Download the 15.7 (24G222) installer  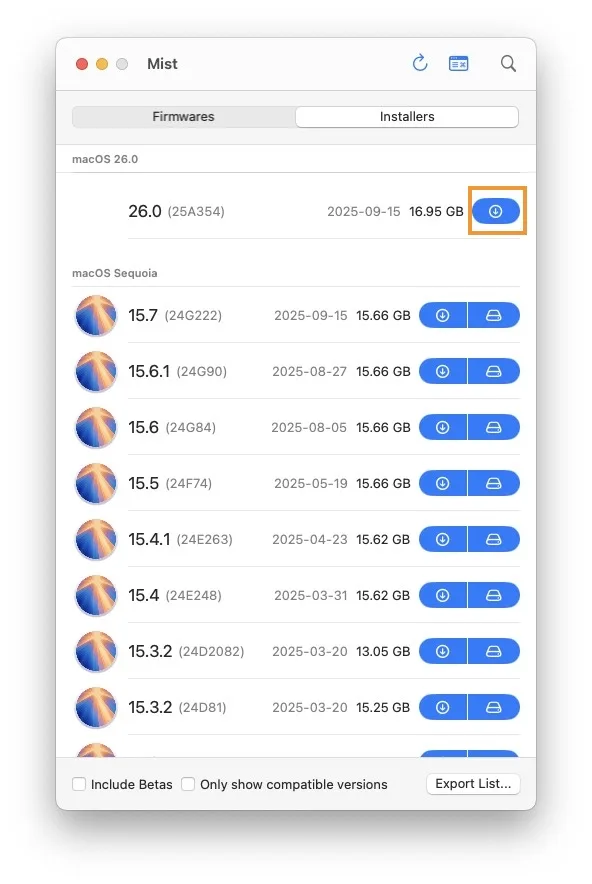(443, 315)
